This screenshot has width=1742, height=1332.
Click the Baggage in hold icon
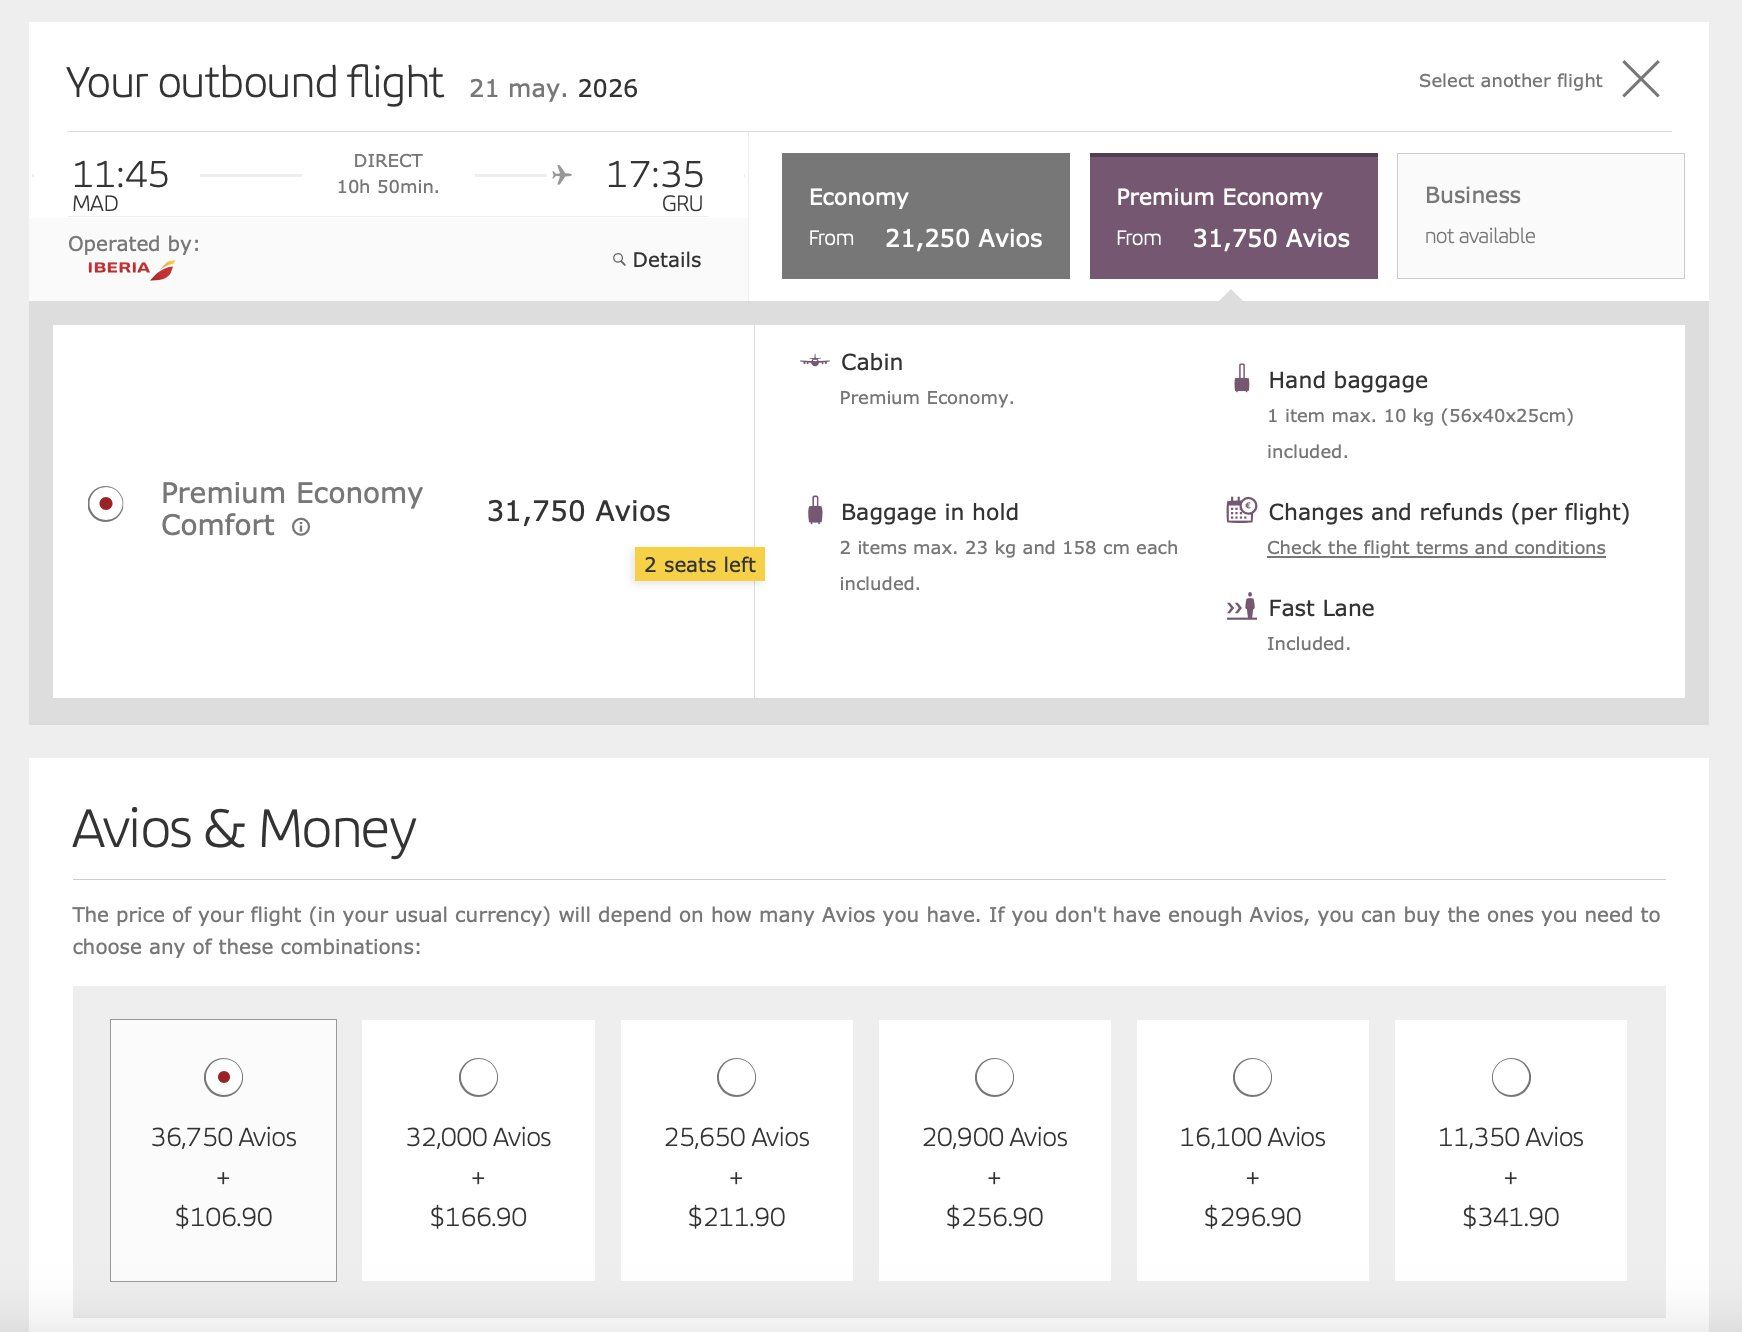(x=815, y=511)
